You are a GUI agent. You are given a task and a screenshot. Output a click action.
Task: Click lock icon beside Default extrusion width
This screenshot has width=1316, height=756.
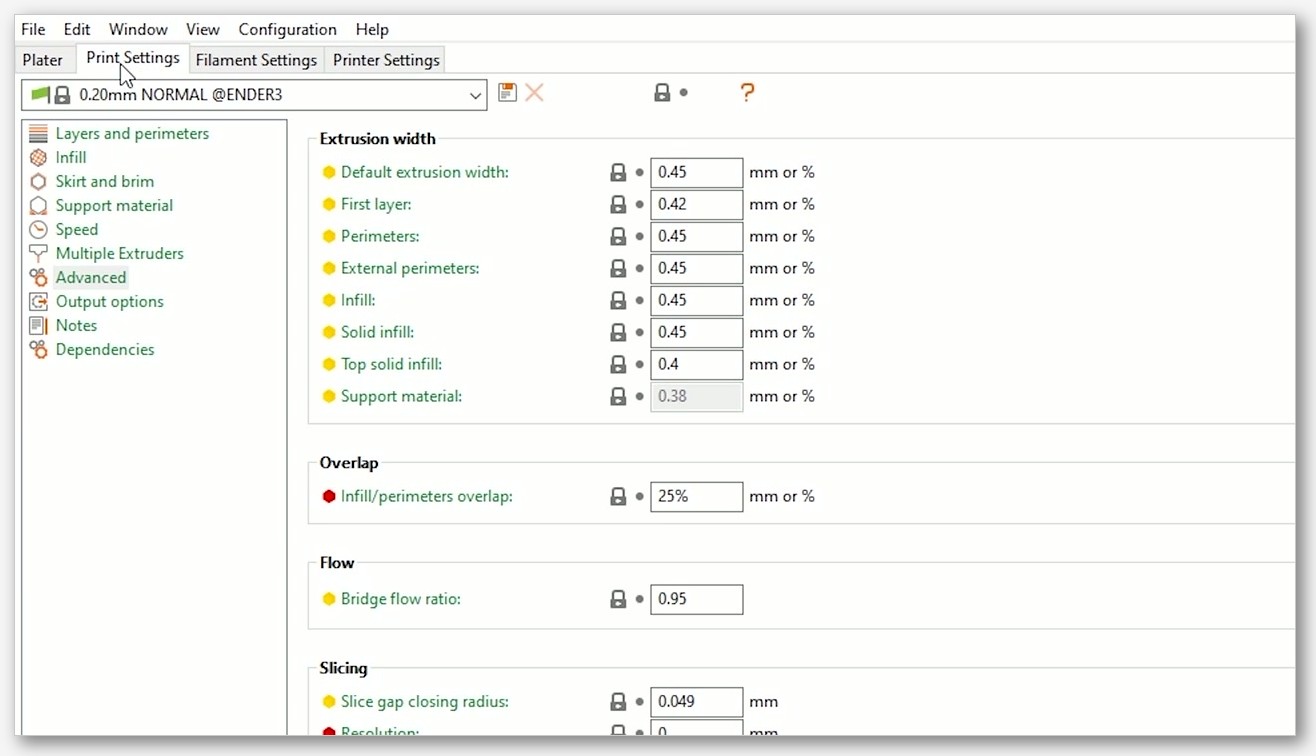click(618, 173)
